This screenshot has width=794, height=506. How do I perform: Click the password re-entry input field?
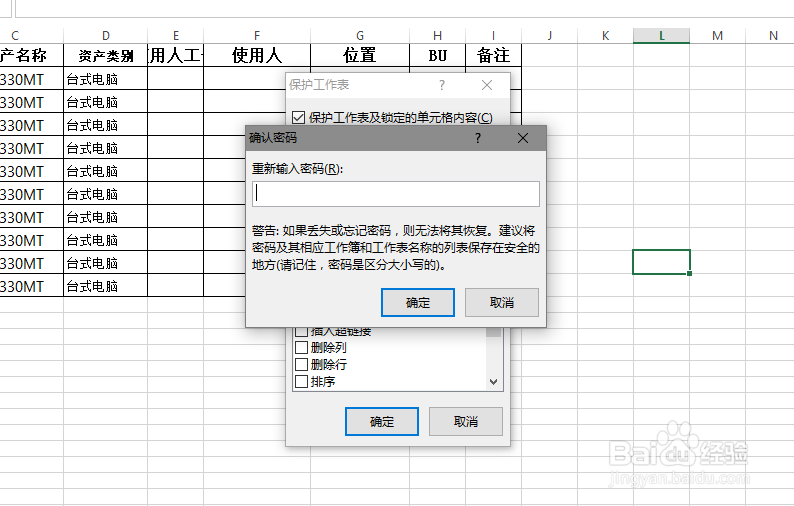click(395, 194)
